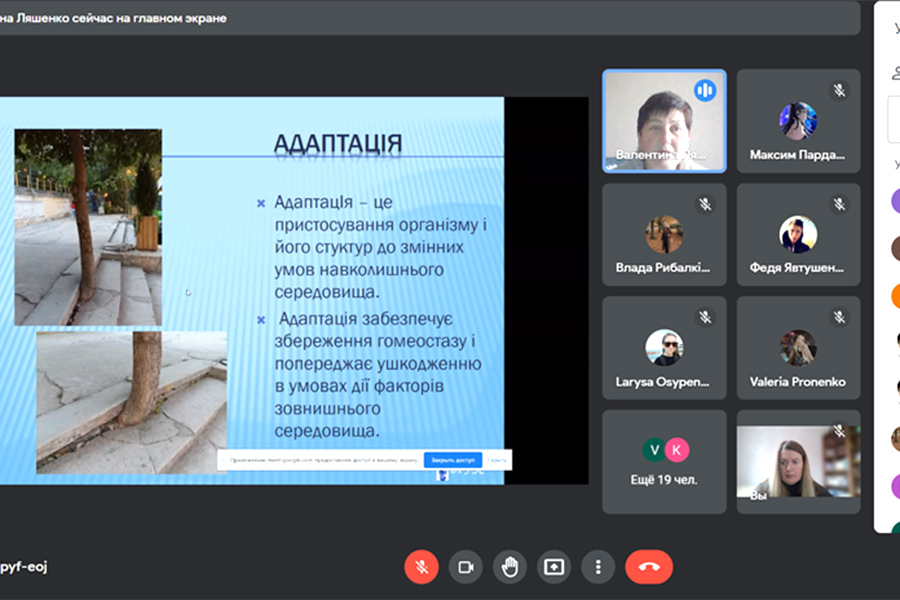
Task: Click the audio indicator on Валентина's tile
Action: (x=706, y=90)
